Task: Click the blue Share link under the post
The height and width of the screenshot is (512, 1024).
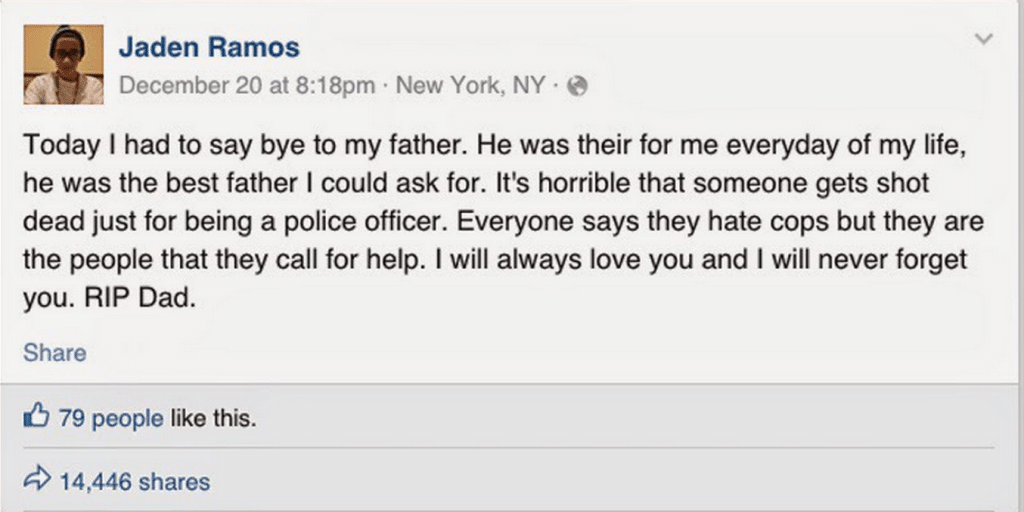Action: tap(55, 353)
